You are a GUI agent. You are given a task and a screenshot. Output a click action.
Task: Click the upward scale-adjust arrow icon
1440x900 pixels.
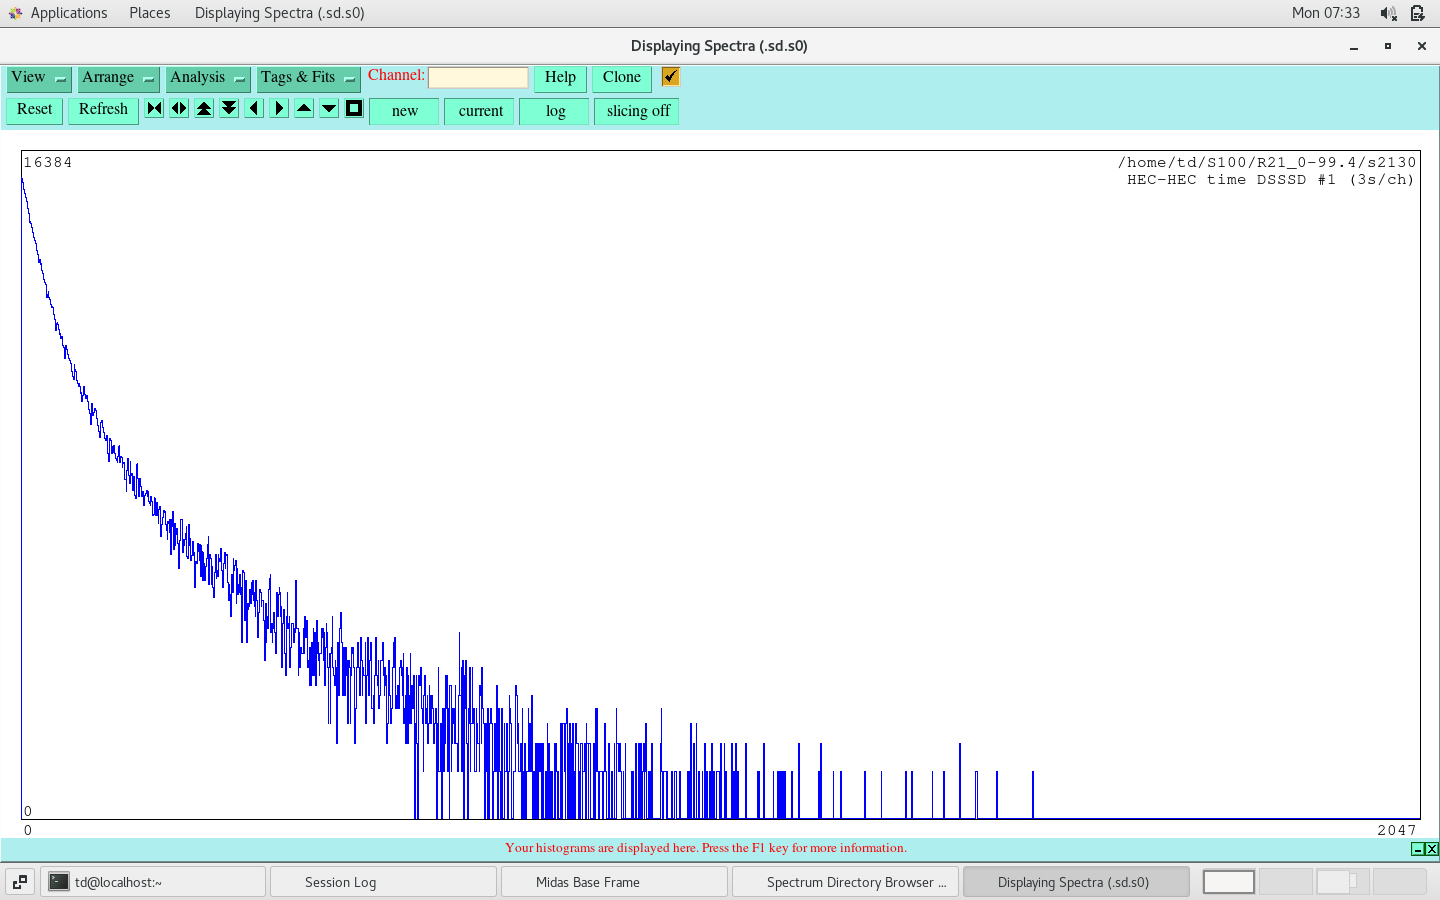pos(303,108)
